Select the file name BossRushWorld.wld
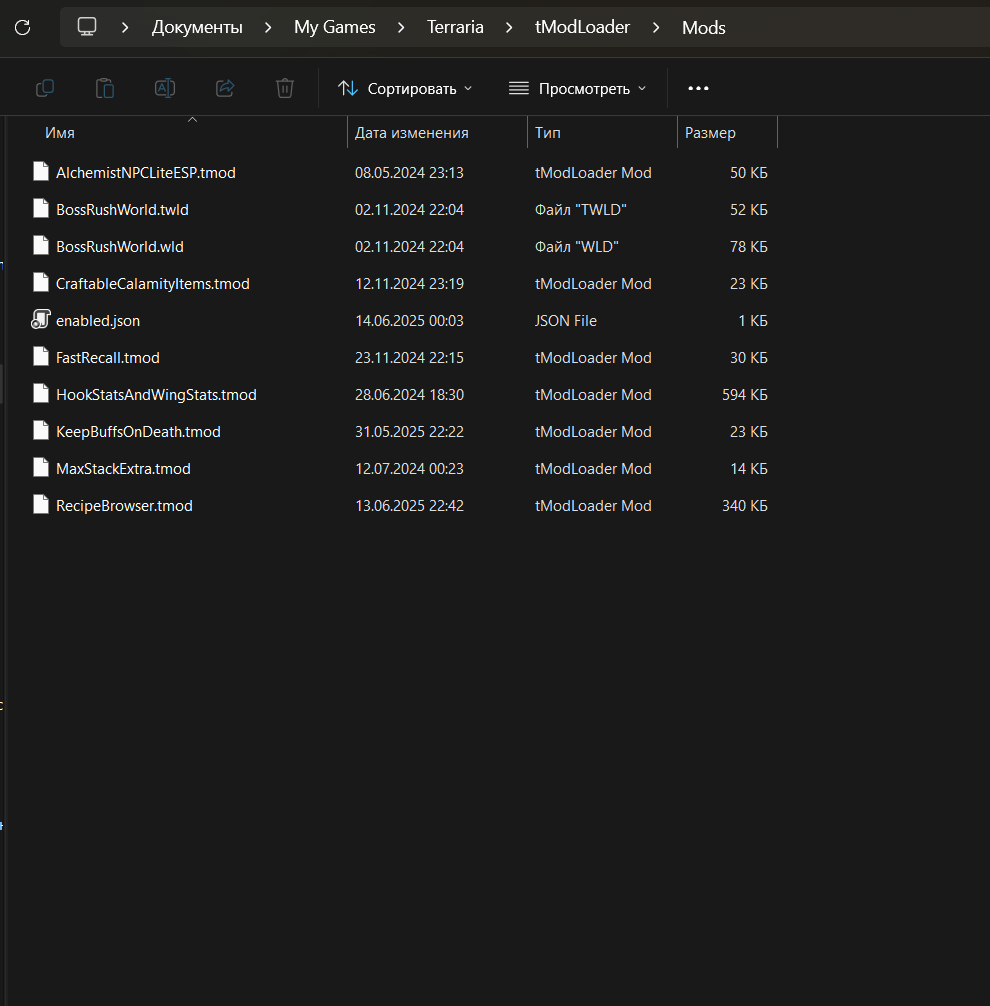990x1006 pixels. 120,246
